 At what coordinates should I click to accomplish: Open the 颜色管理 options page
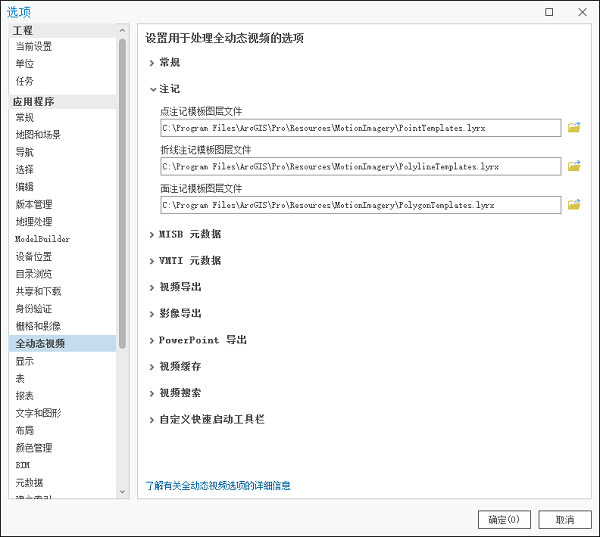[x=33, y=448]
